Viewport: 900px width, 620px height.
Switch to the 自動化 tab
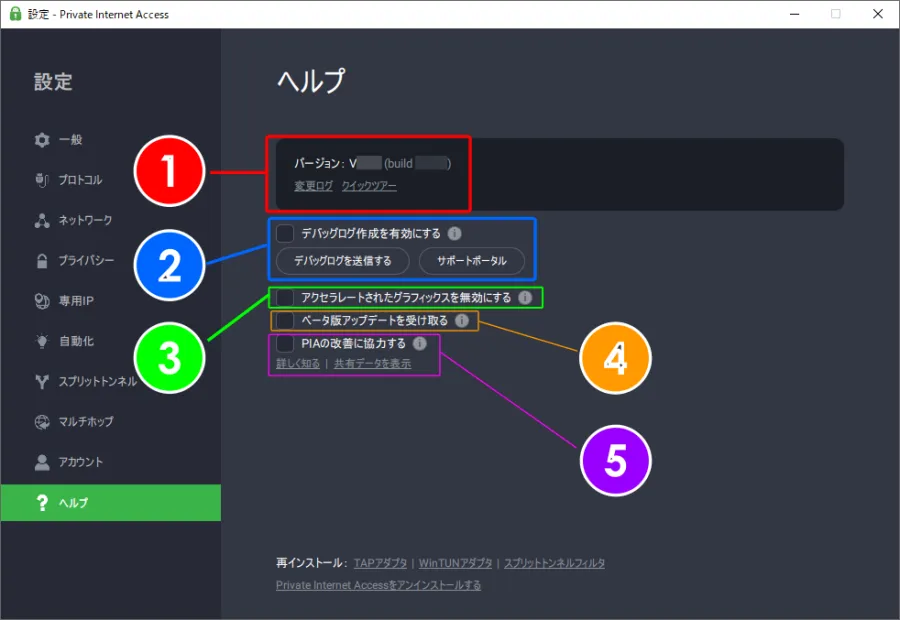pos(111,341)
